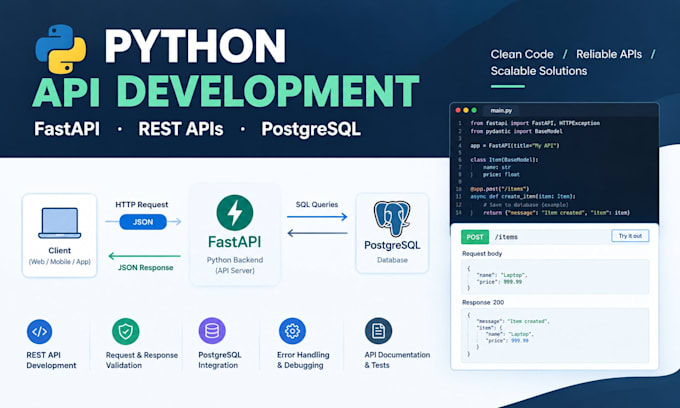This screenshot has width=680, height=408.
Task: Click the Request & Response Validation label
Action: point(142,360)
